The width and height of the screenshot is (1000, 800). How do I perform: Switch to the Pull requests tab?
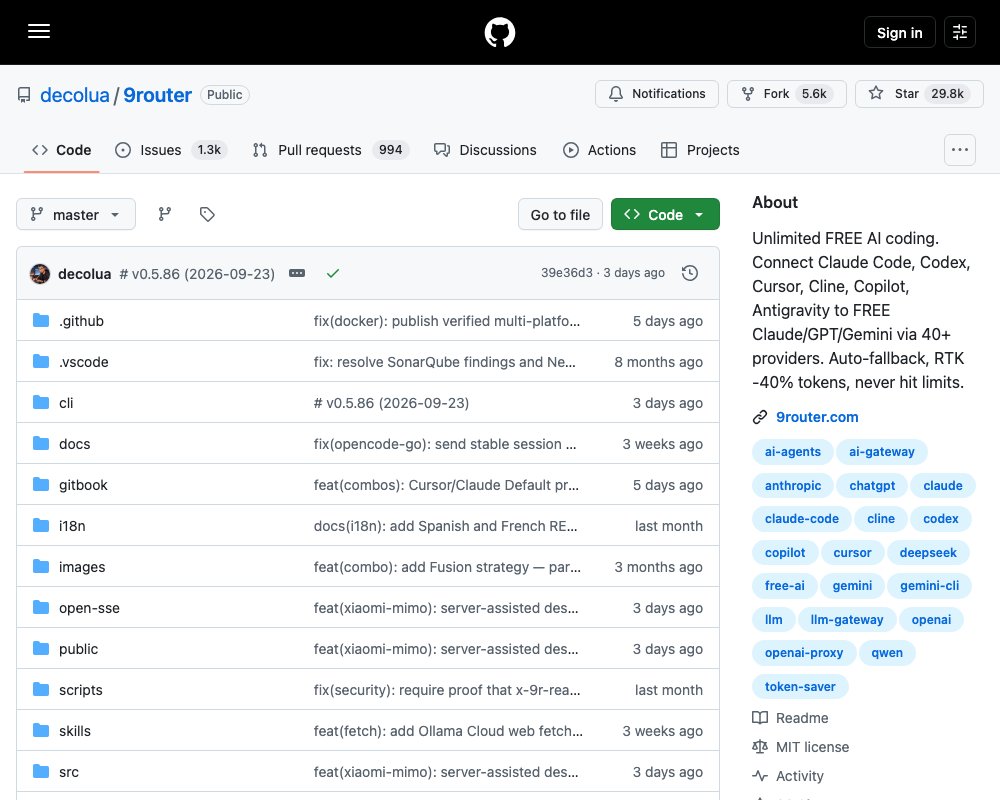coord(330,150)
